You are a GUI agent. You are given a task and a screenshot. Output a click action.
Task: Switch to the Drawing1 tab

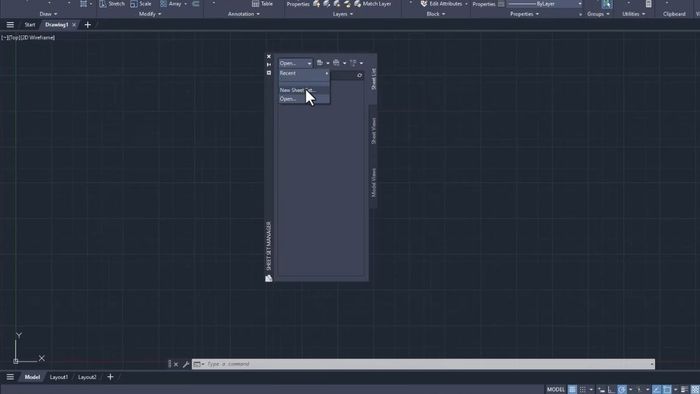(57, 25)
